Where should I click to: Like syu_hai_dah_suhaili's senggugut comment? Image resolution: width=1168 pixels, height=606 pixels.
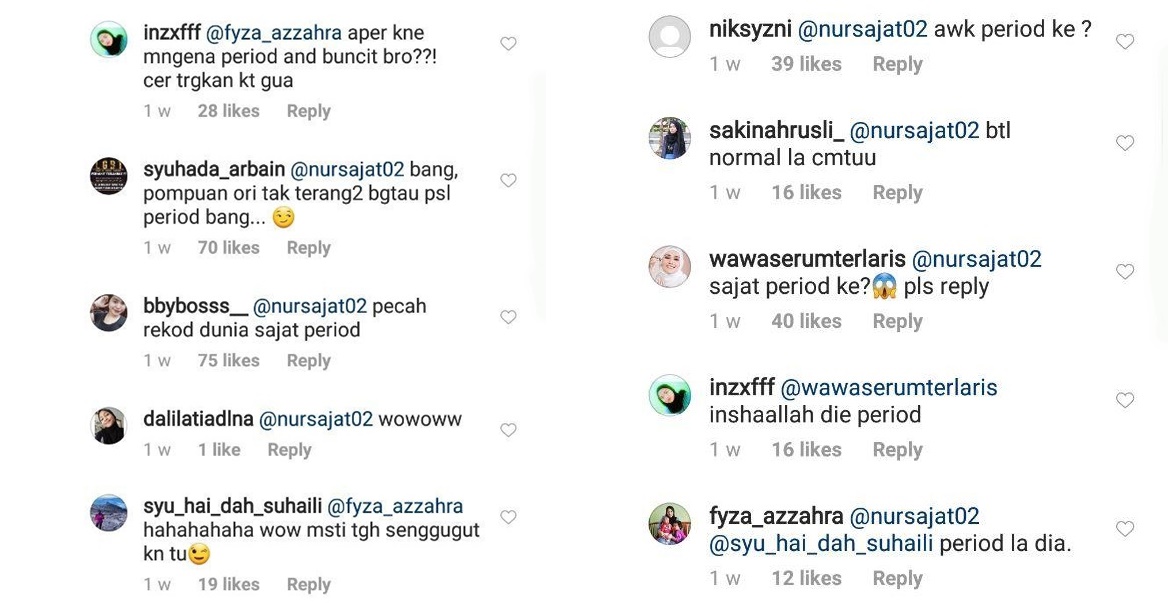tap(508, 517)
